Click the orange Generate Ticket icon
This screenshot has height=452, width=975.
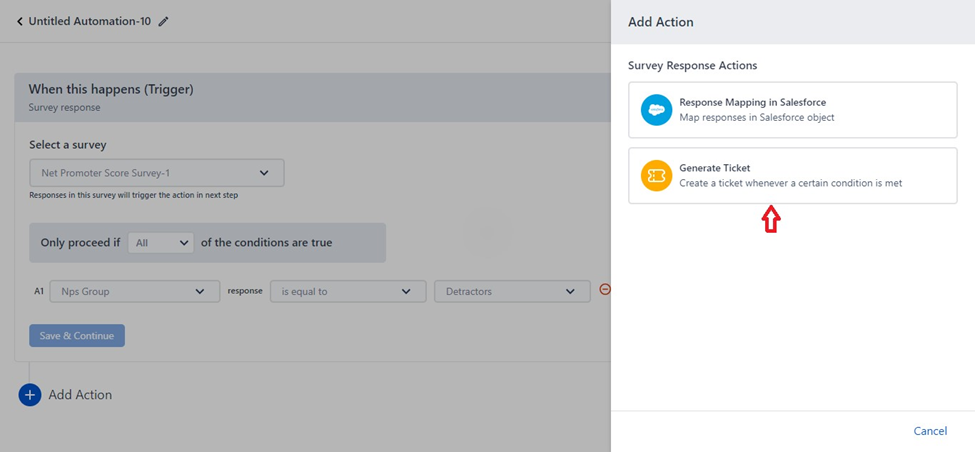(656, 176)
